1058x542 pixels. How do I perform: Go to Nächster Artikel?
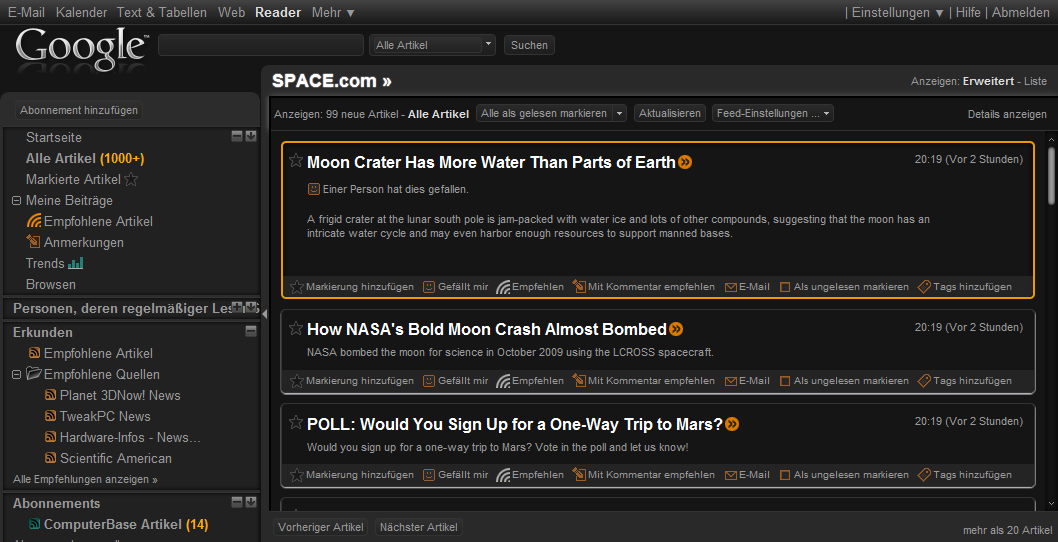(418, 527)
